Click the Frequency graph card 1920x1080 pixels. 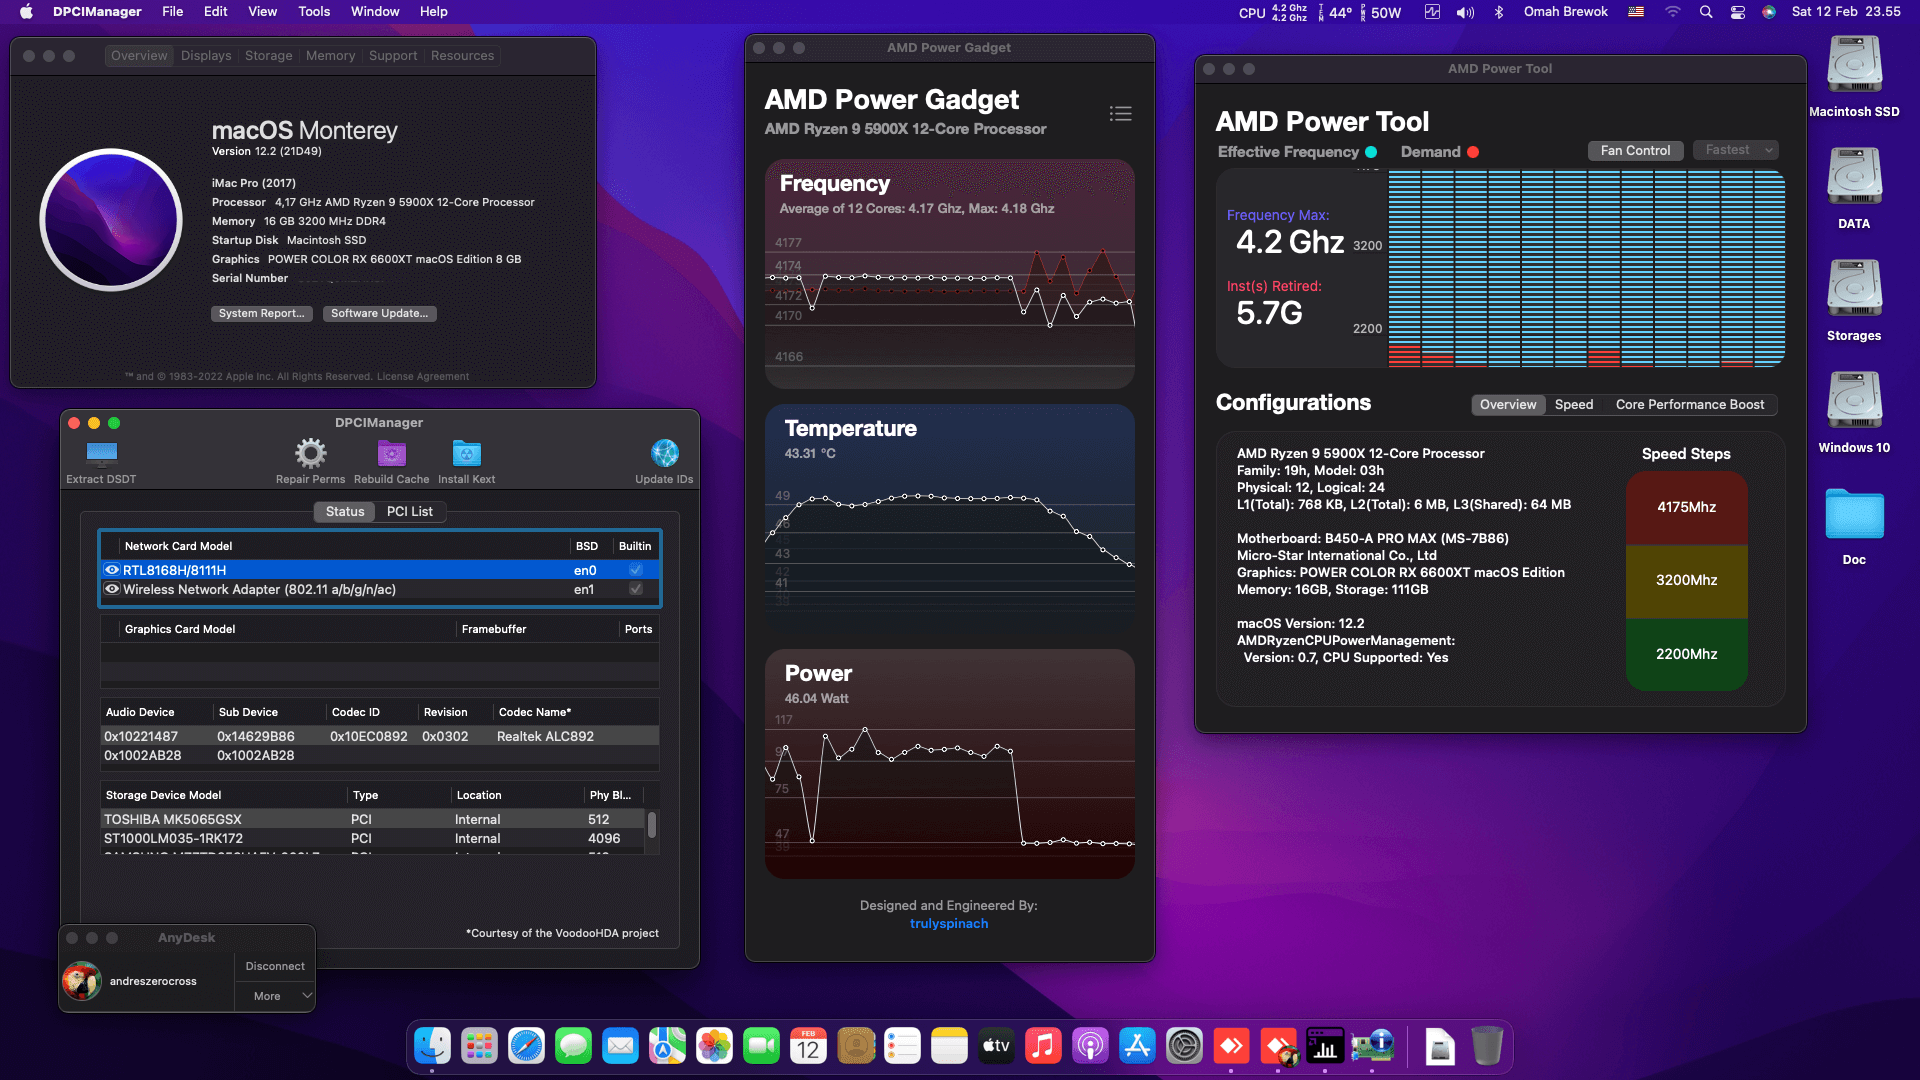coord(949,274)
